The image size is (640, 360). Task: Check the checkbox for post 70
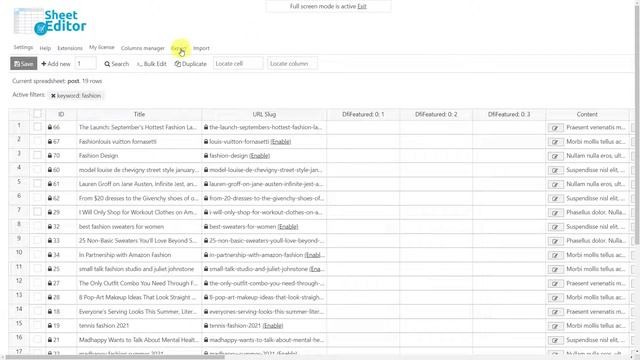tap(37, 156)
